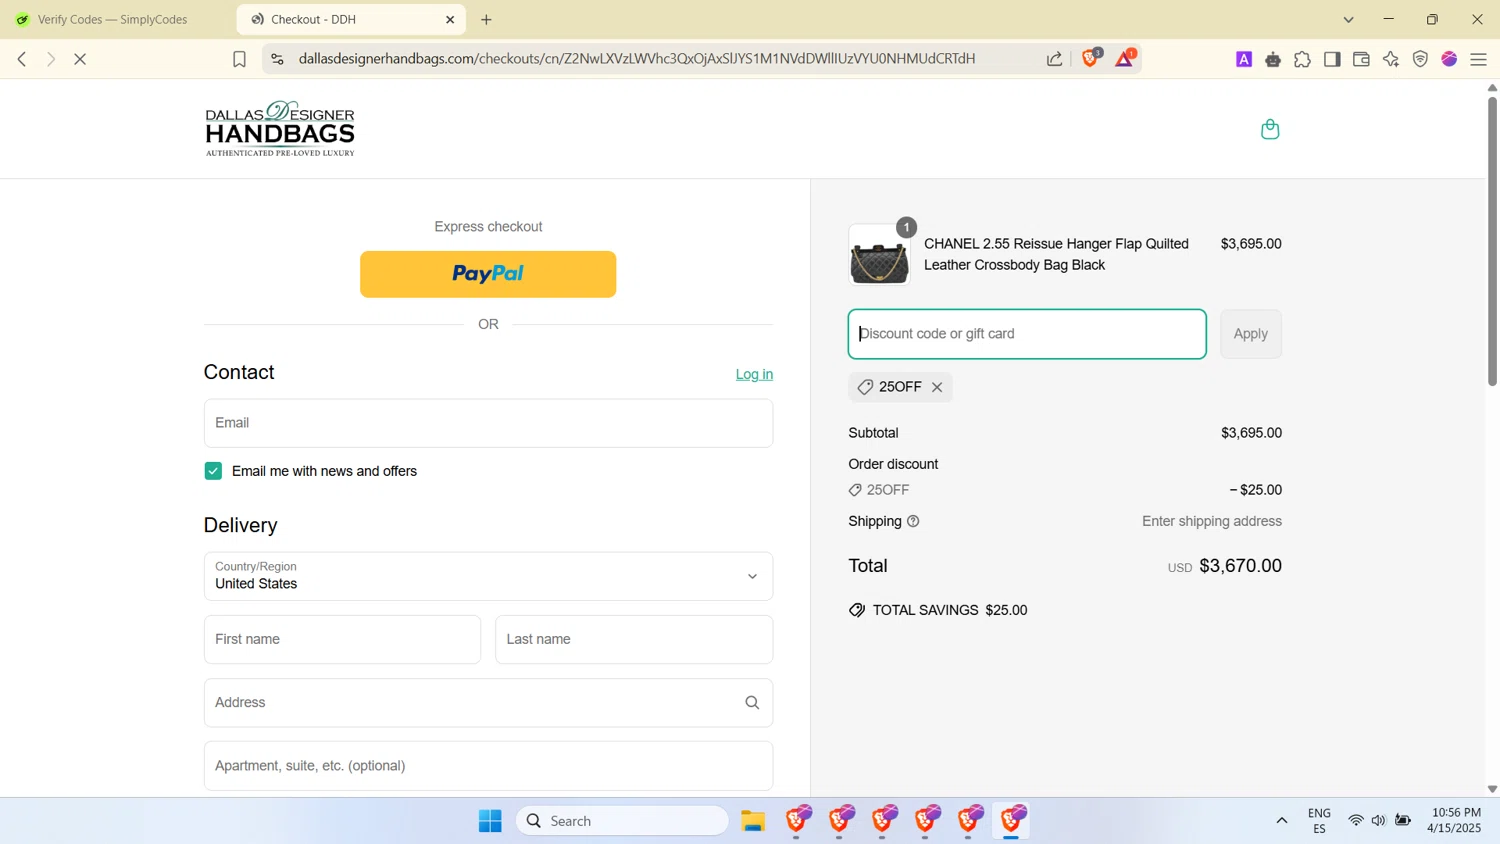Pay with the PayPal express button
The width and height of the screenshot is (1500, 844).
(x=488, y=274)
